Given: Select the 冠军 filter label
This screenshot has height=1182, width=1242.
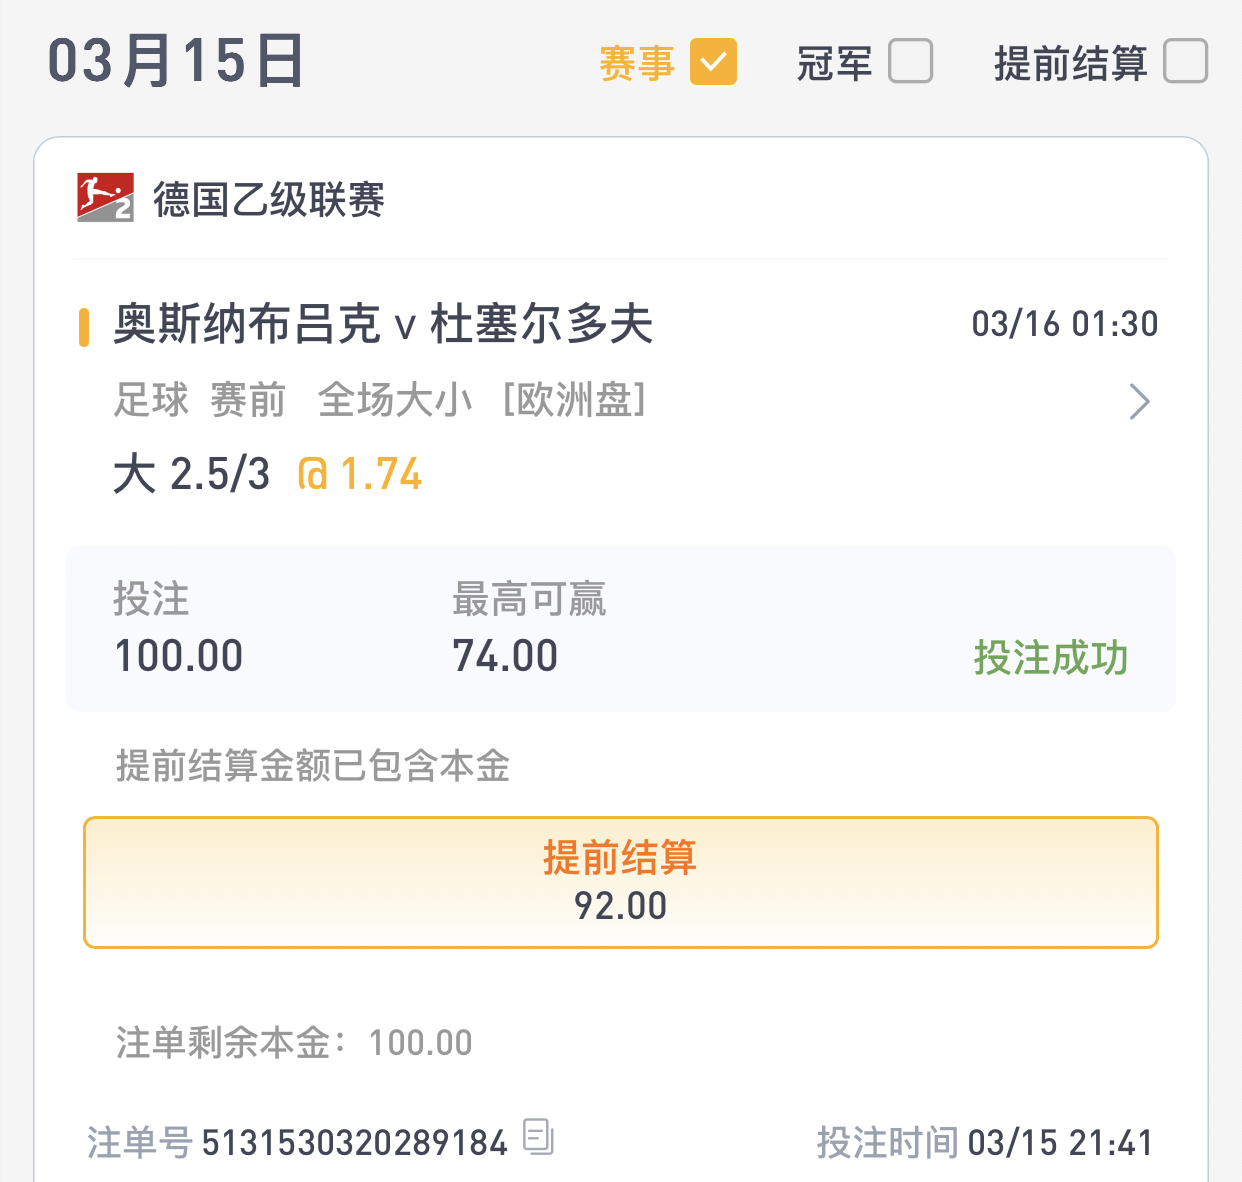Looking at the screenshot, I should point(834,63).
